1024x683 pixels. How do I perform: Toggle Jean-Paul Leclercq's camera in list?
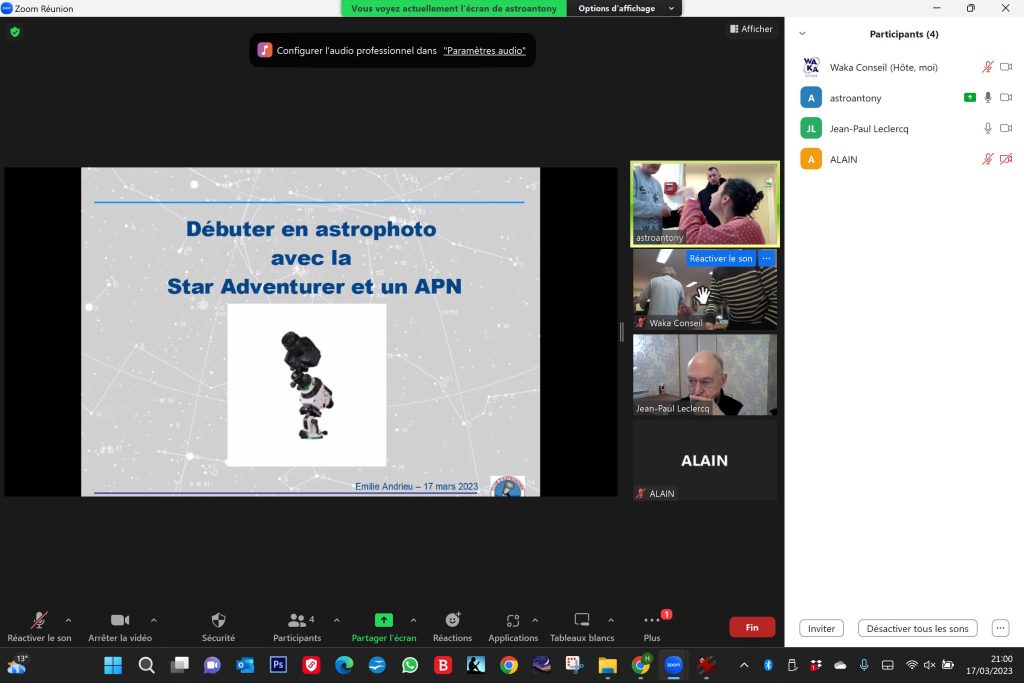point(1006,128)
